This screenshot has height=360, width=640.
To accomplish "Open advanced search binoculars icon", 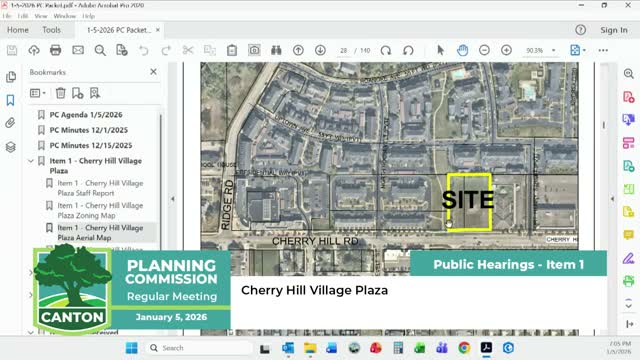I will [276, 50].
